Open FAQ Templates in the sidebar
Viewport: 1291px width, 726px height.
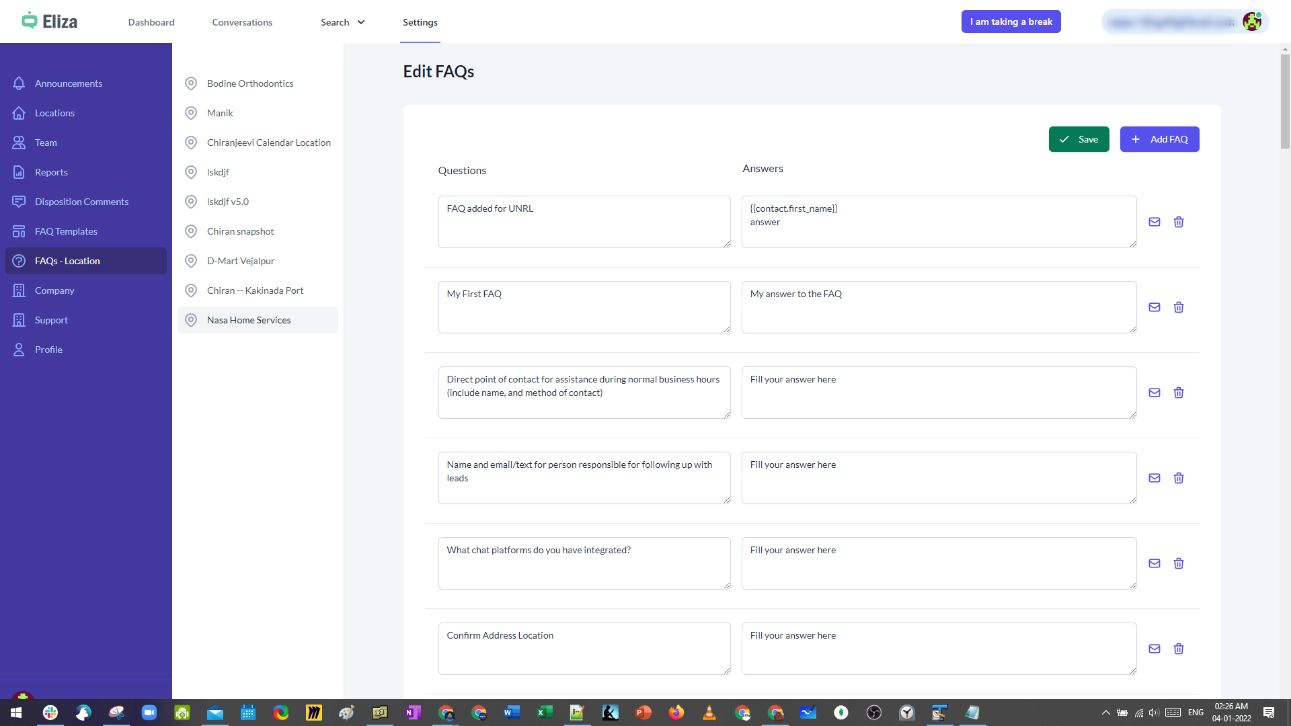[x=66, y=231]
